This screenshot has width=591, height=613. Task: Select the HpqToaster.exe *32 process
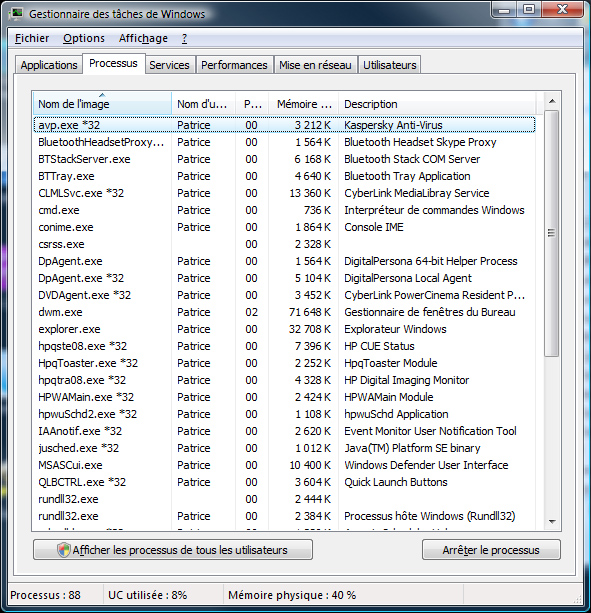[x=284, y=363]
